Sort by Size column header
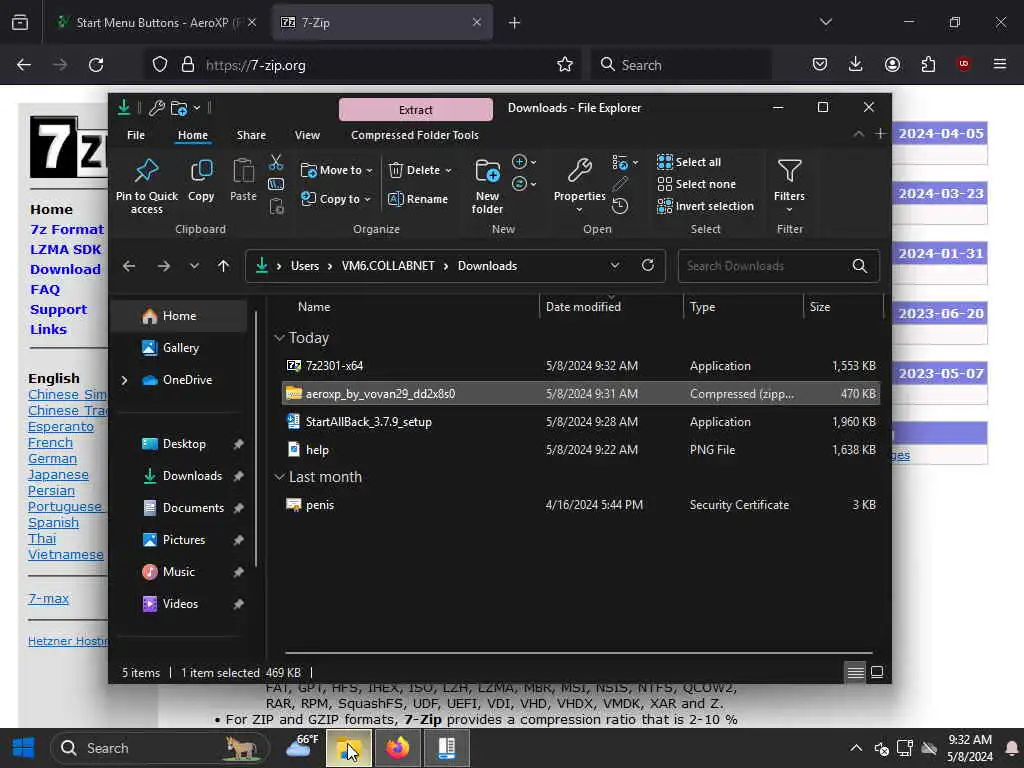The width and height of the screenshot is (1024, 768). [842, 307]
